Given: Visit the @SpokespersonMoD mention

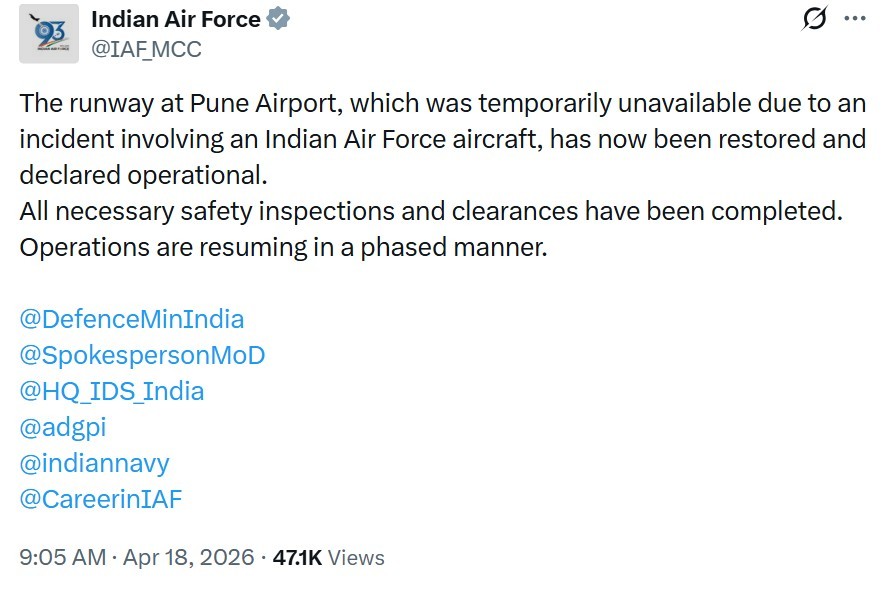Looking at the screenshot, I should coord(142,355).
